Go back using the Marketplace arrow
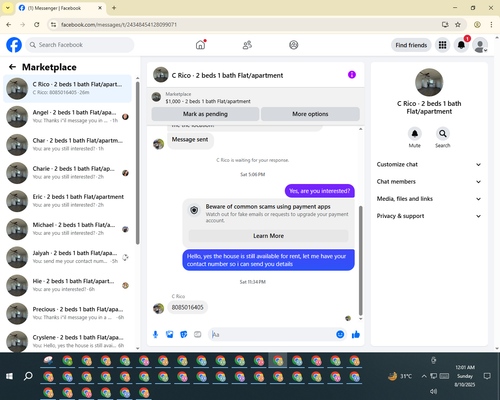Viewport: 500px width, 400px height. point(12,67)
